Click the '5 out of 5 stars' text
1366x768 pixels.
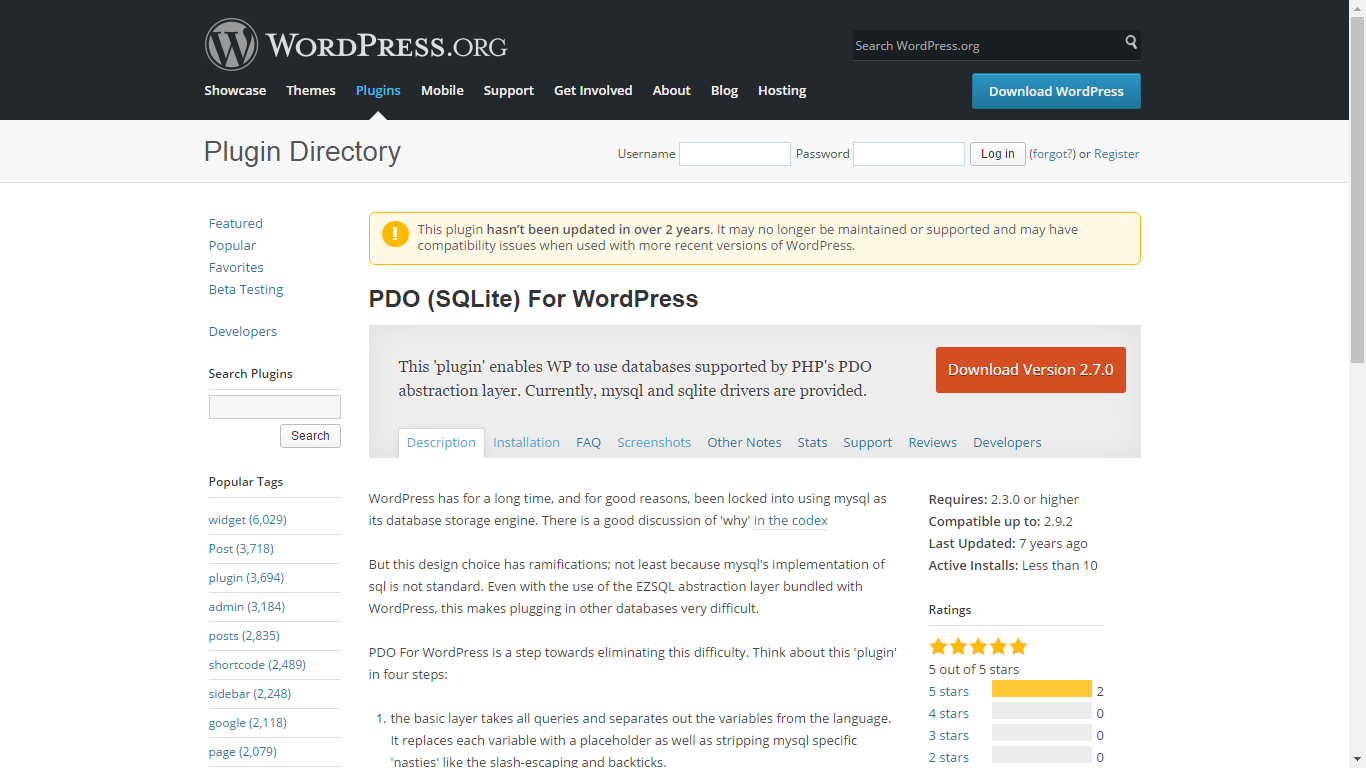(974, 670)
